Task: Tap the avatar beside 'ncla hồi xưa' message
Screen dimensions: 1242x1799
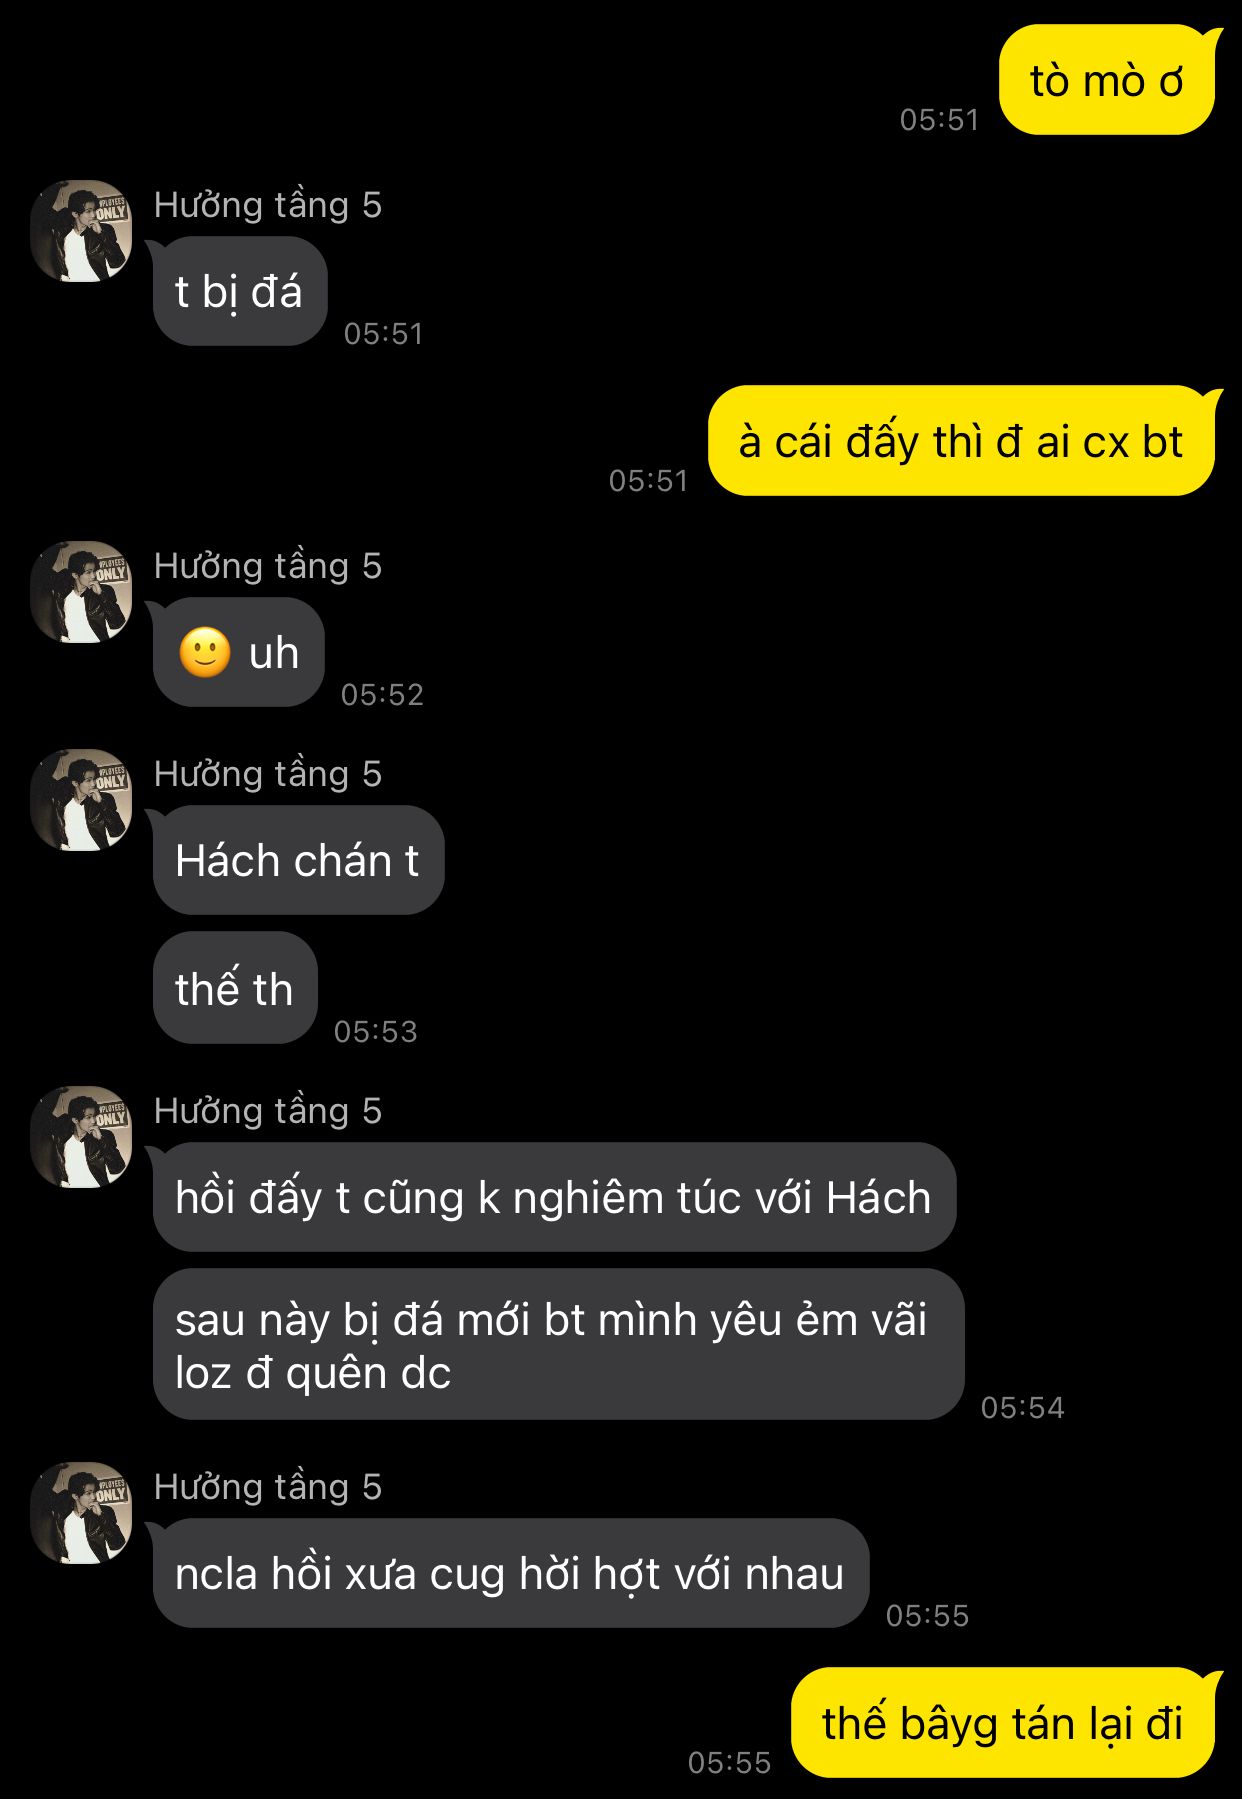Action: pyautogui.click(x=81, y=1513)
